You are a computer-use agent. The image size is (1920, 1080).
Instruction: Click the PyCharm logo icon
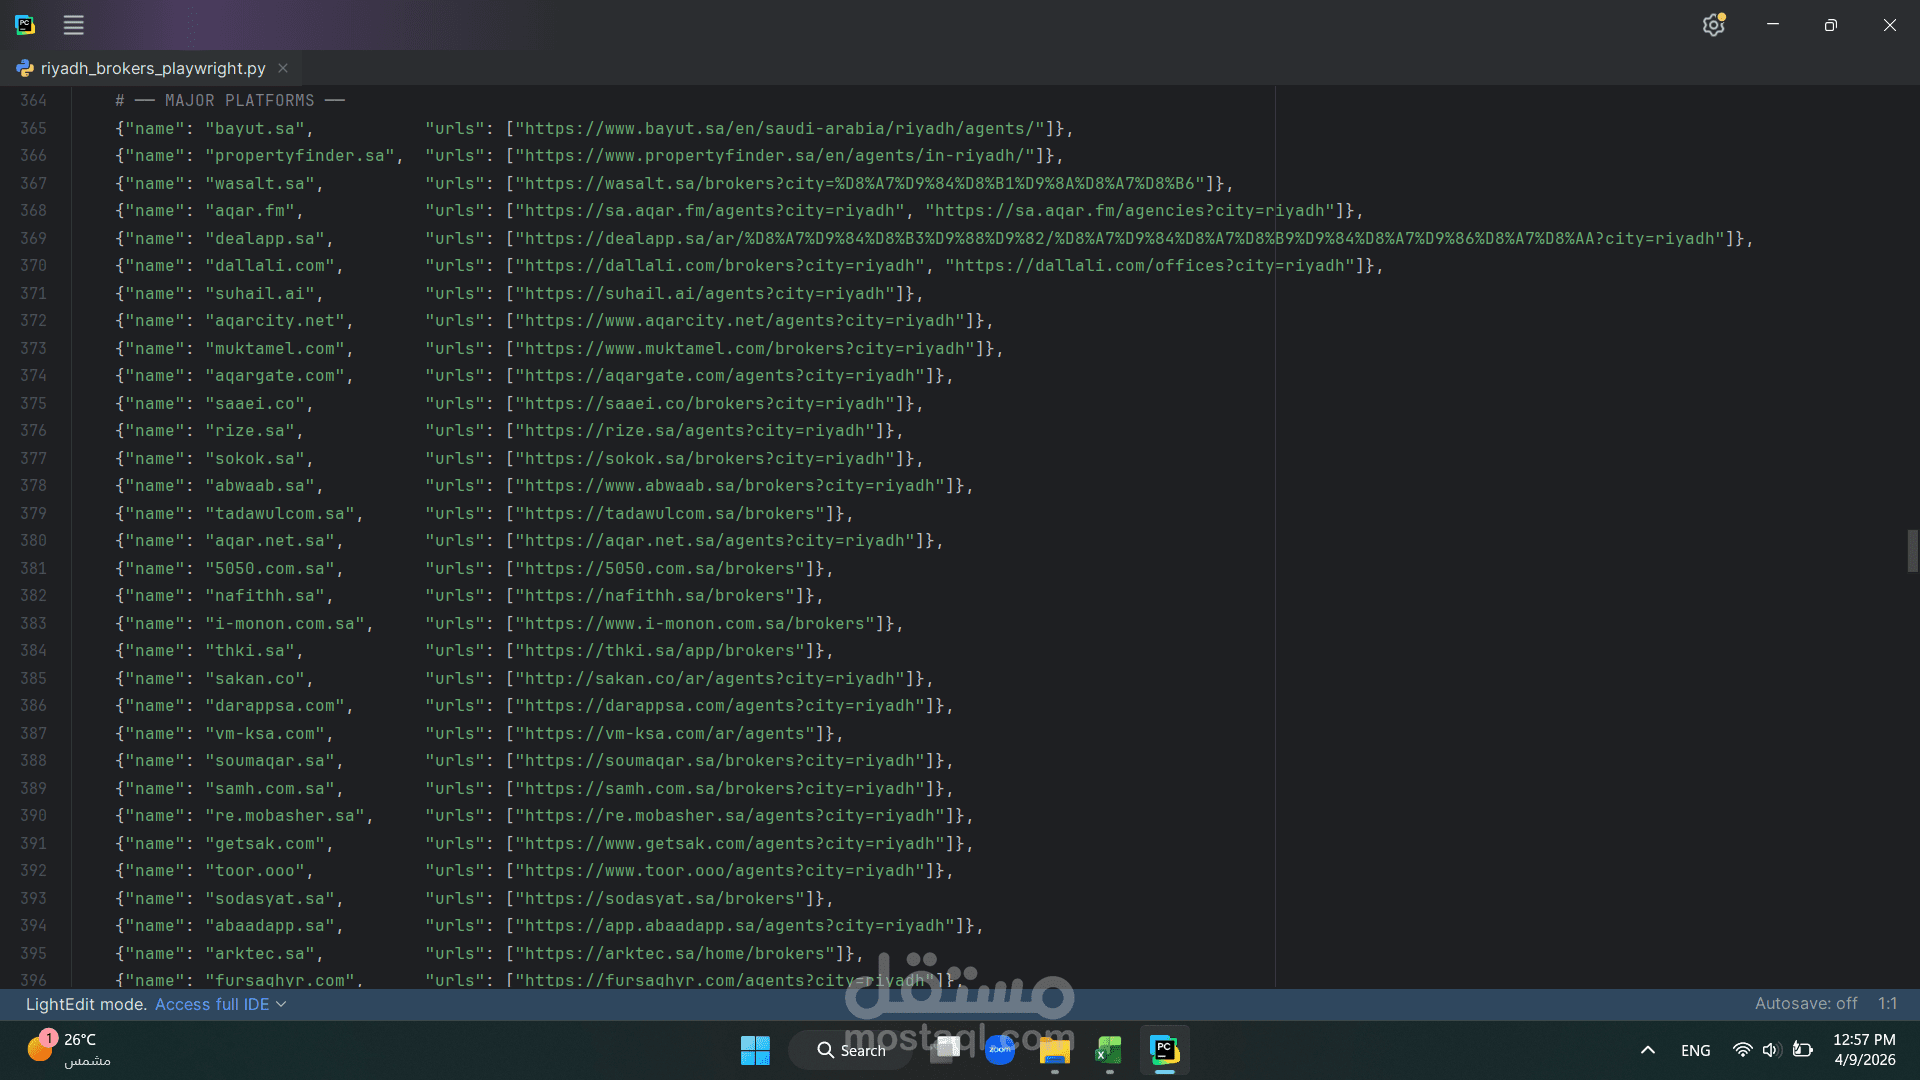[x=25, y=25]
